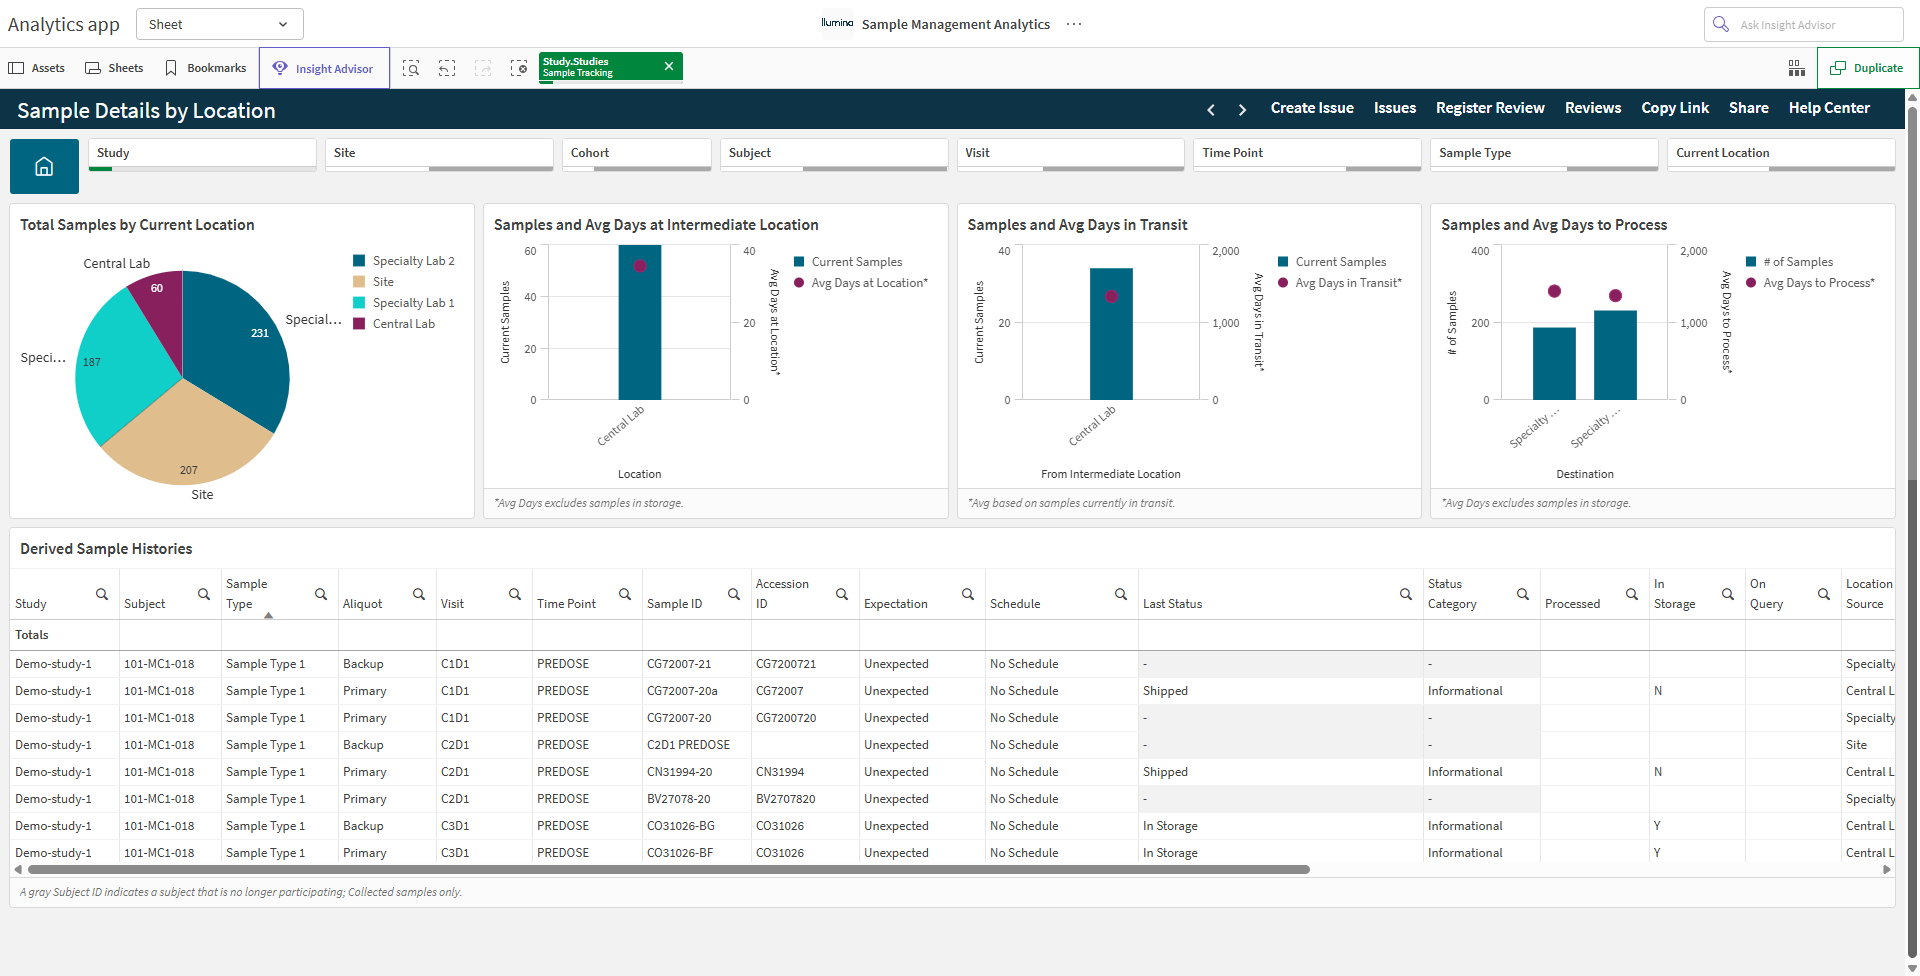1920x976 pixels.
Task: Click the more options ellipsis by app title
Action: [1074, 24]
